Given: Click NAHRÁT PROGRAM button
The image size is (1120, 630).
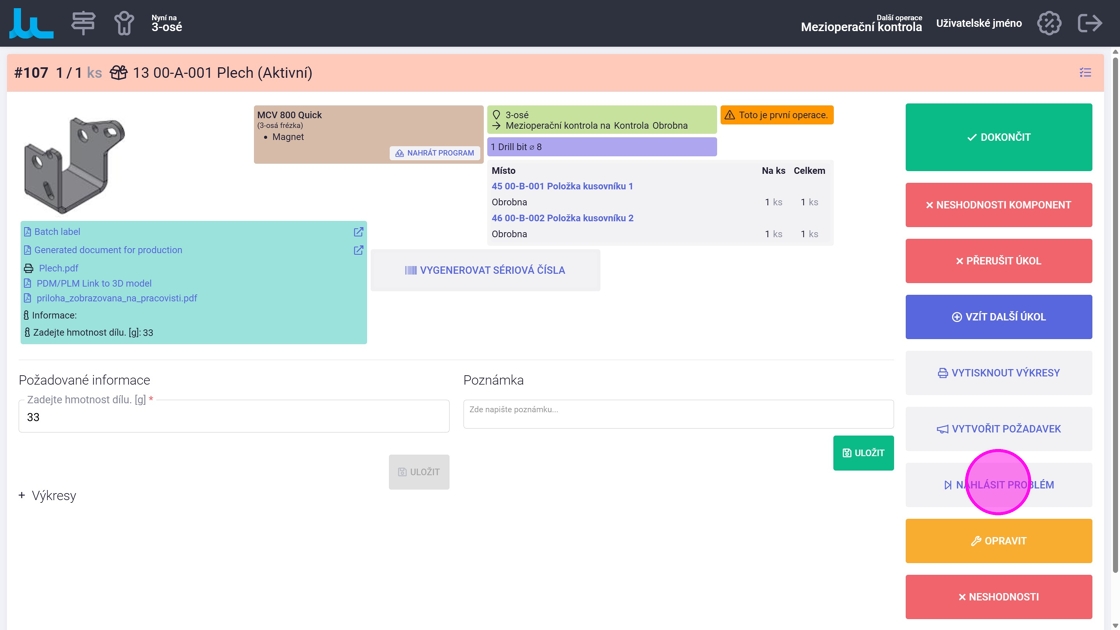Looking at the screenshot, I should point(435,153).
